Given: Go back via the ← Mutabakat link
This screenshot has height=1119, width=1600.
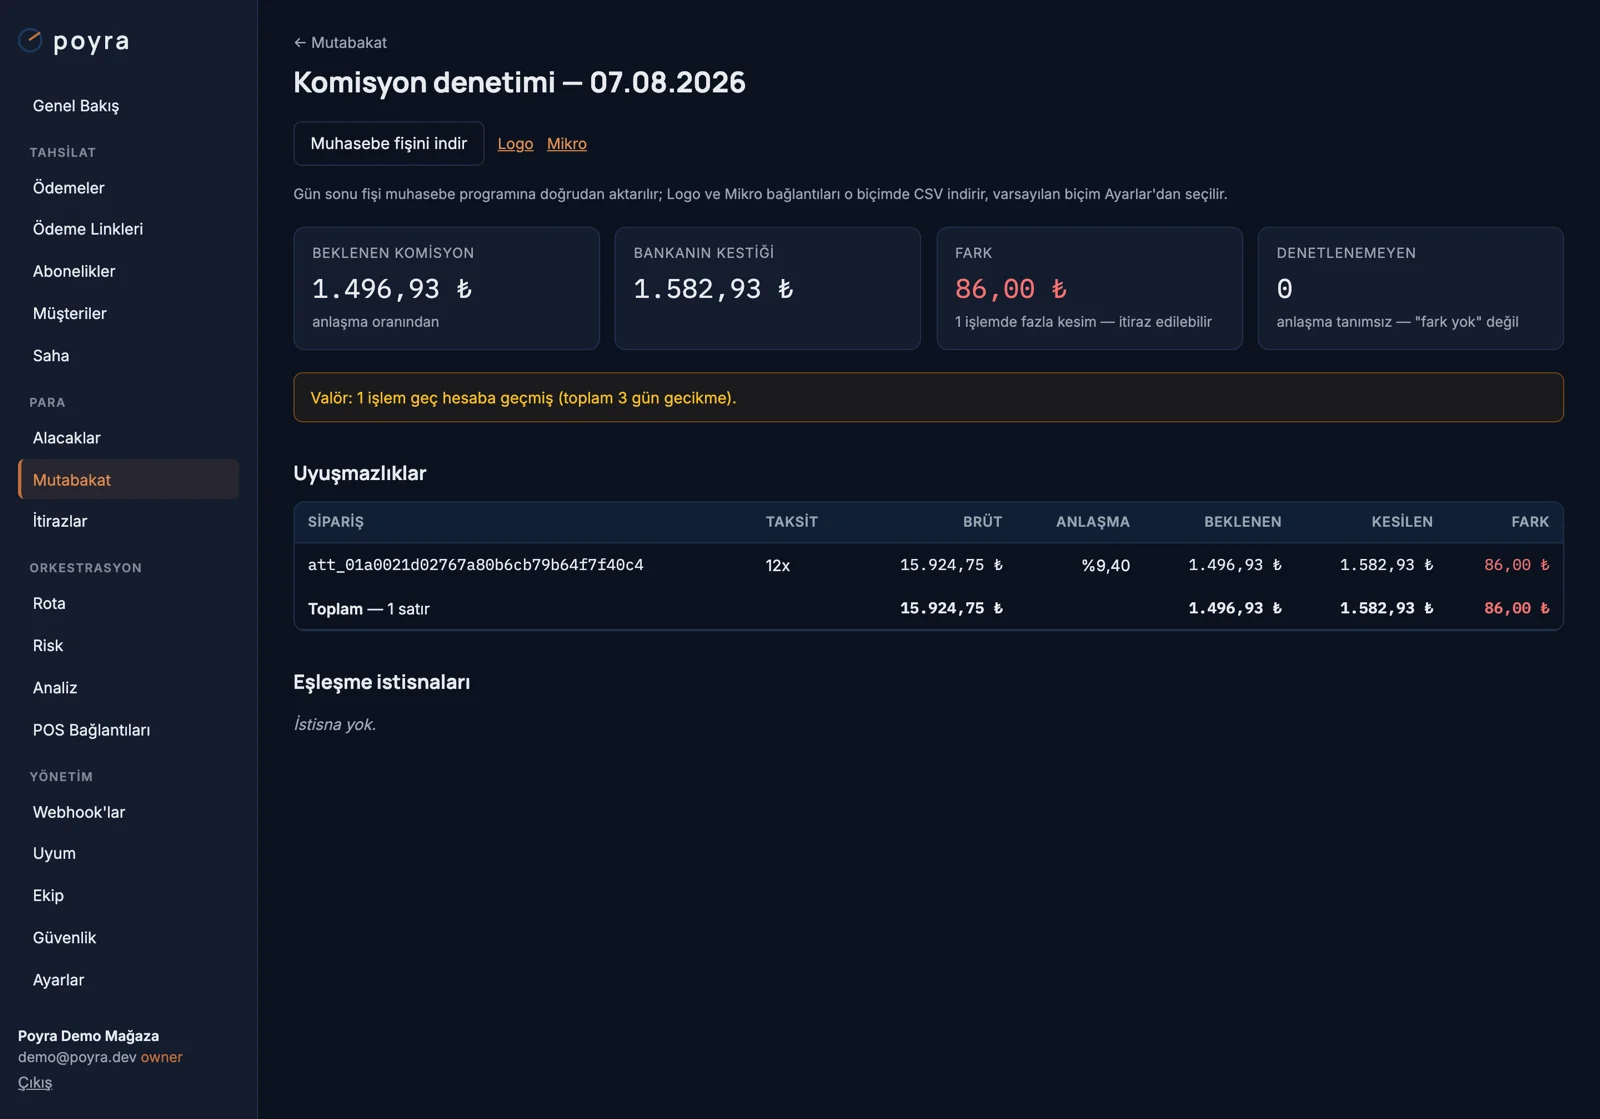Looking at the screenshot, I should [340, 42].
